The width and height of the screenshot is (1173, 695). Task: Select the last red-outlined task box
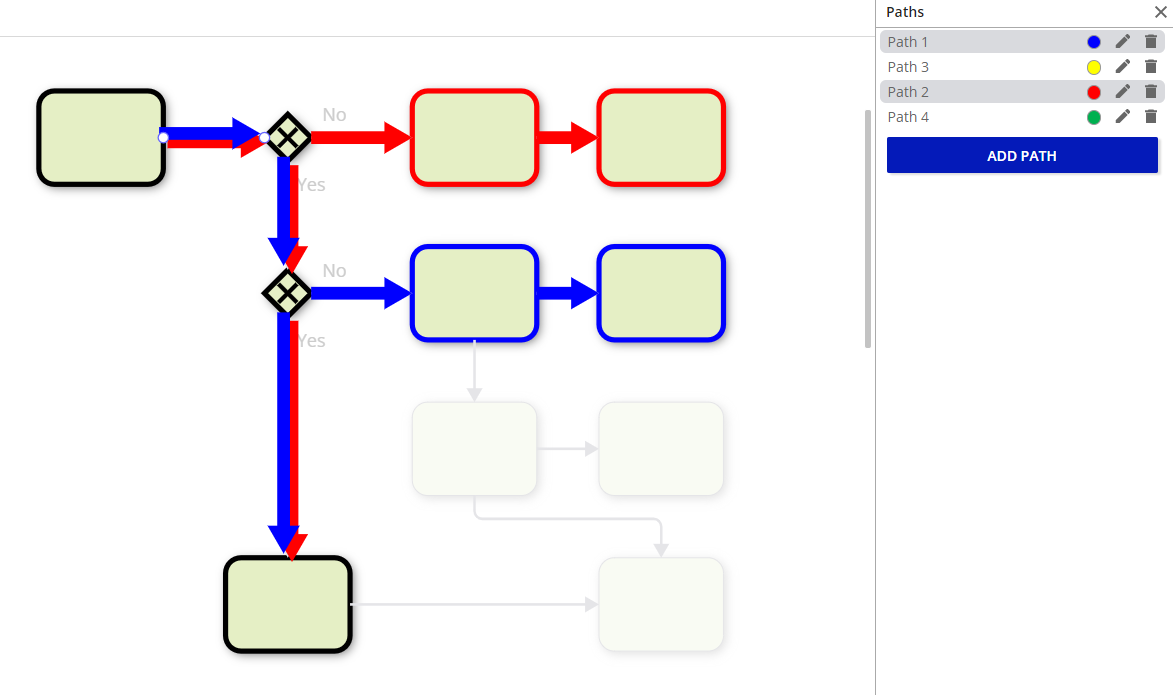661,137
